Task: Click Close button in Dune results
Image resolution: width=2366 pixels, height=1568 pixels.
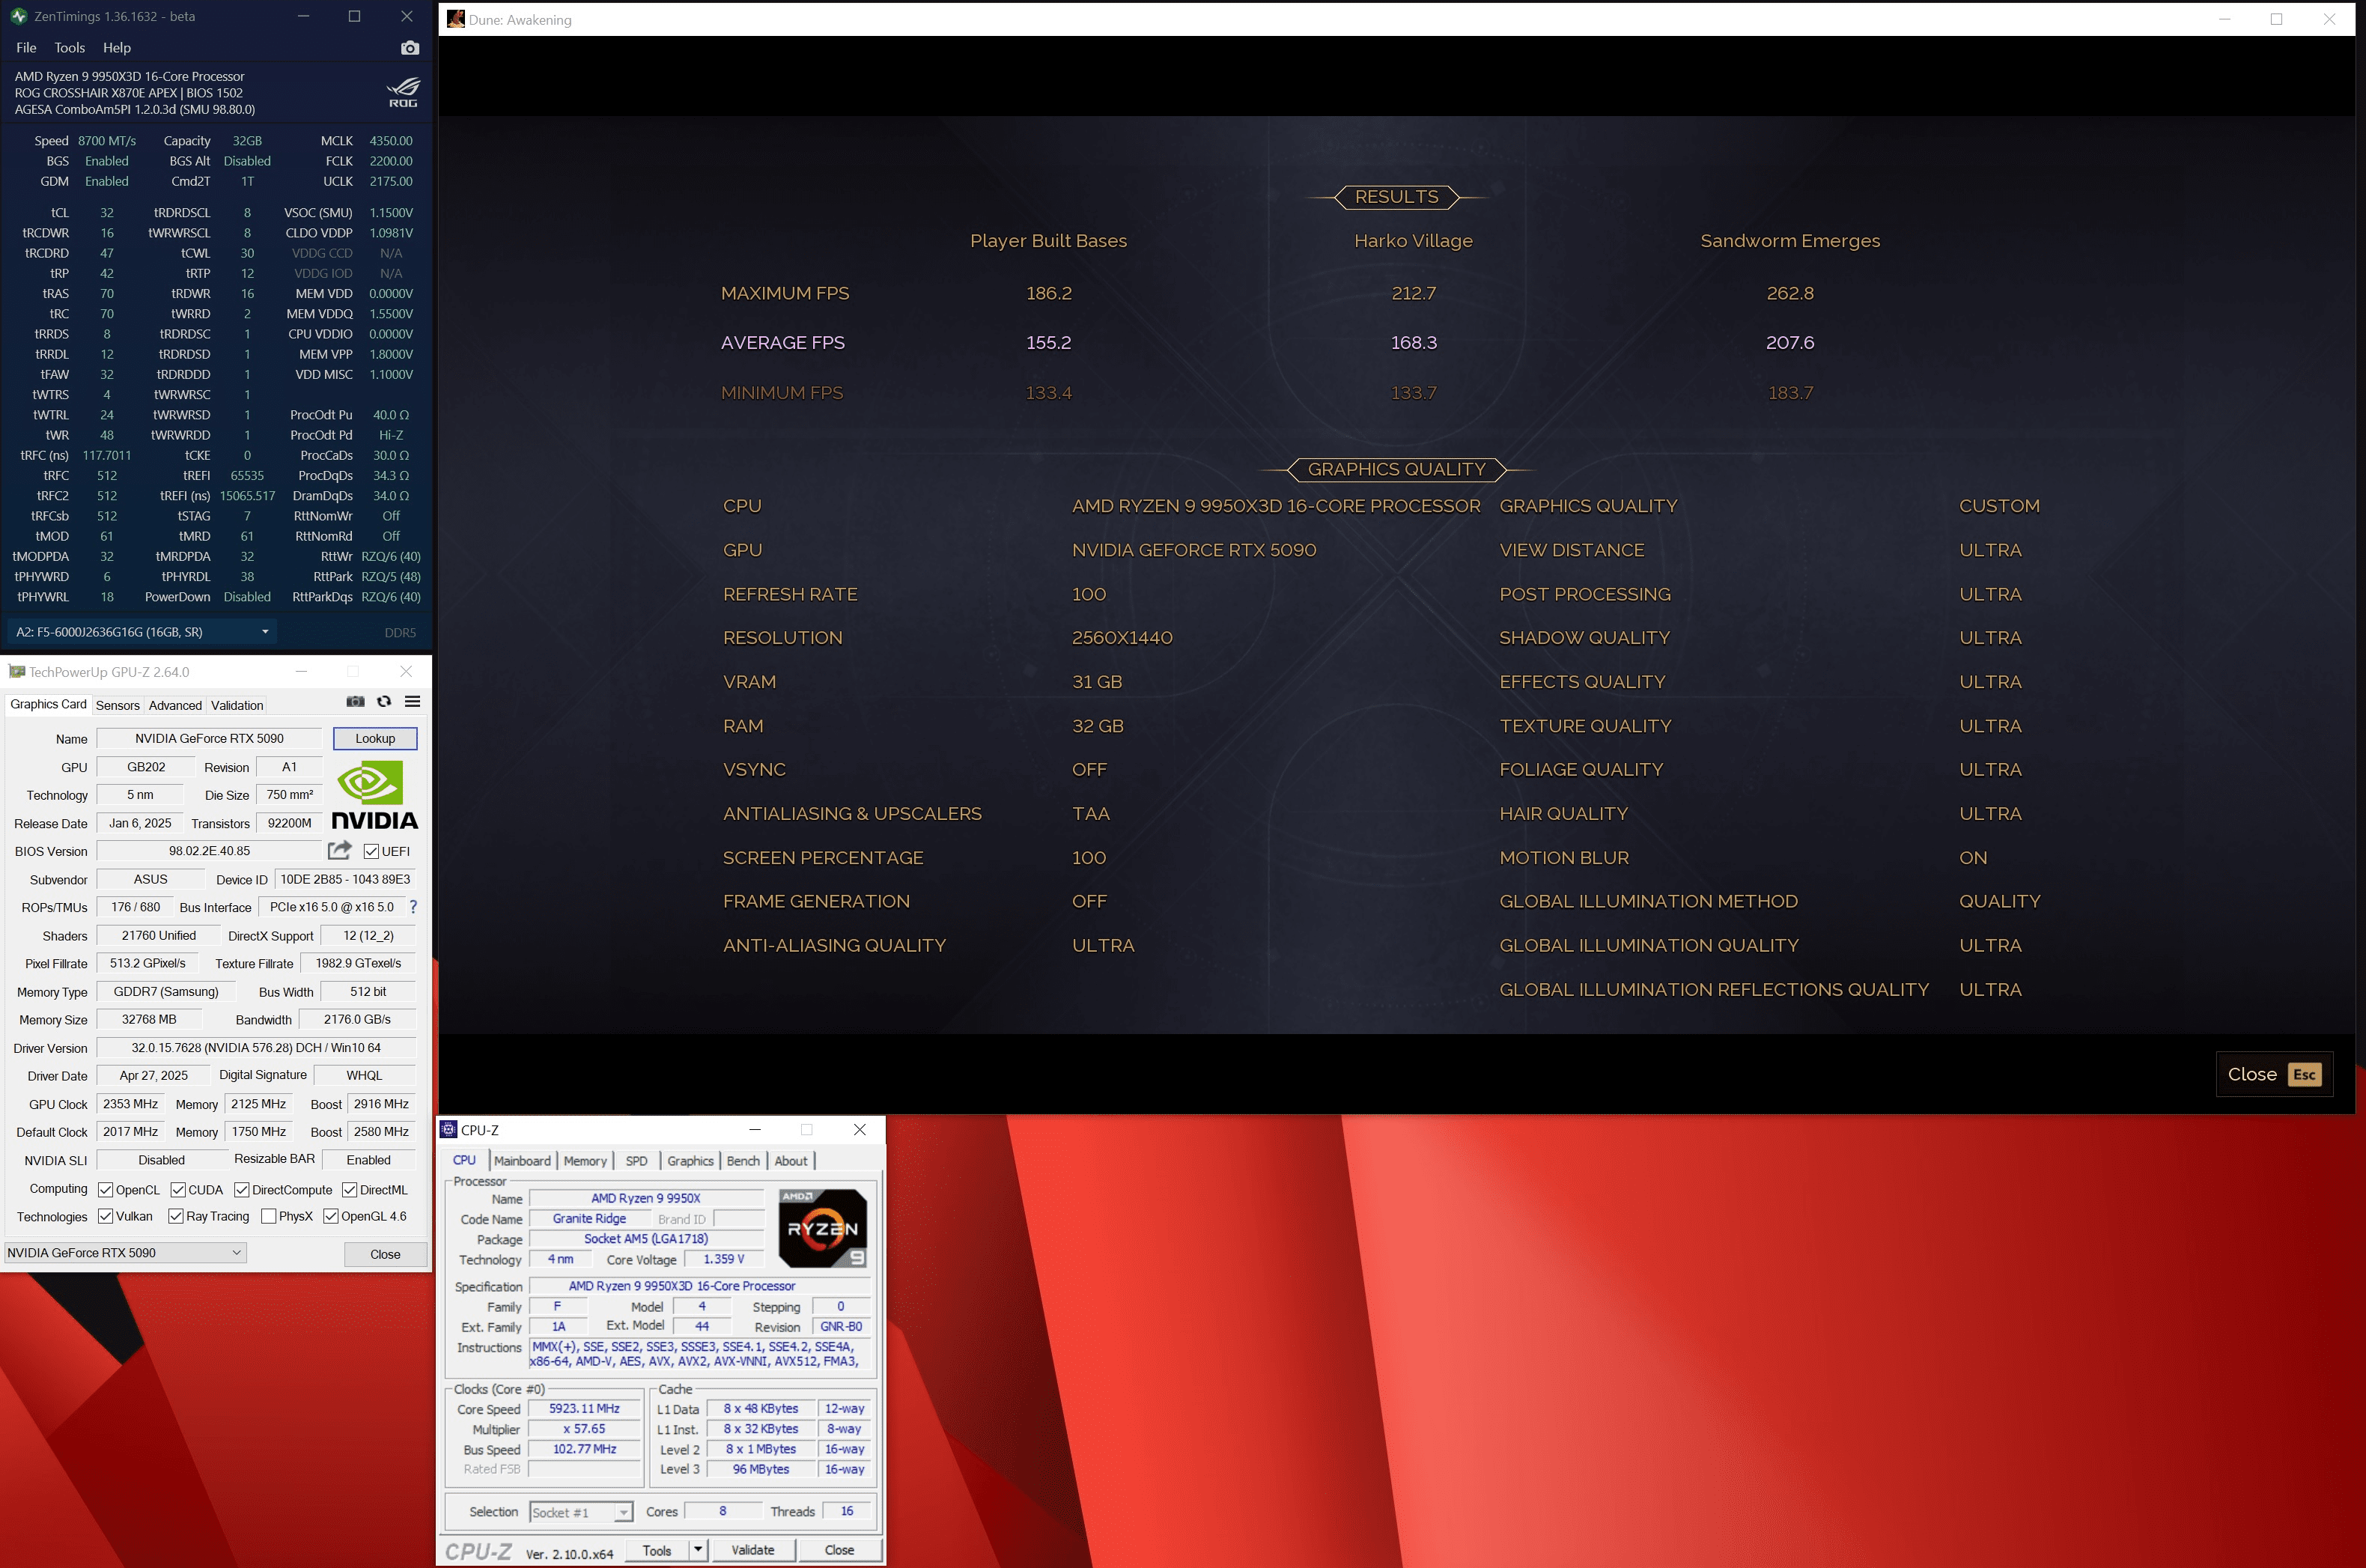Action: pyautogui.click(x=2274, y=1075)
